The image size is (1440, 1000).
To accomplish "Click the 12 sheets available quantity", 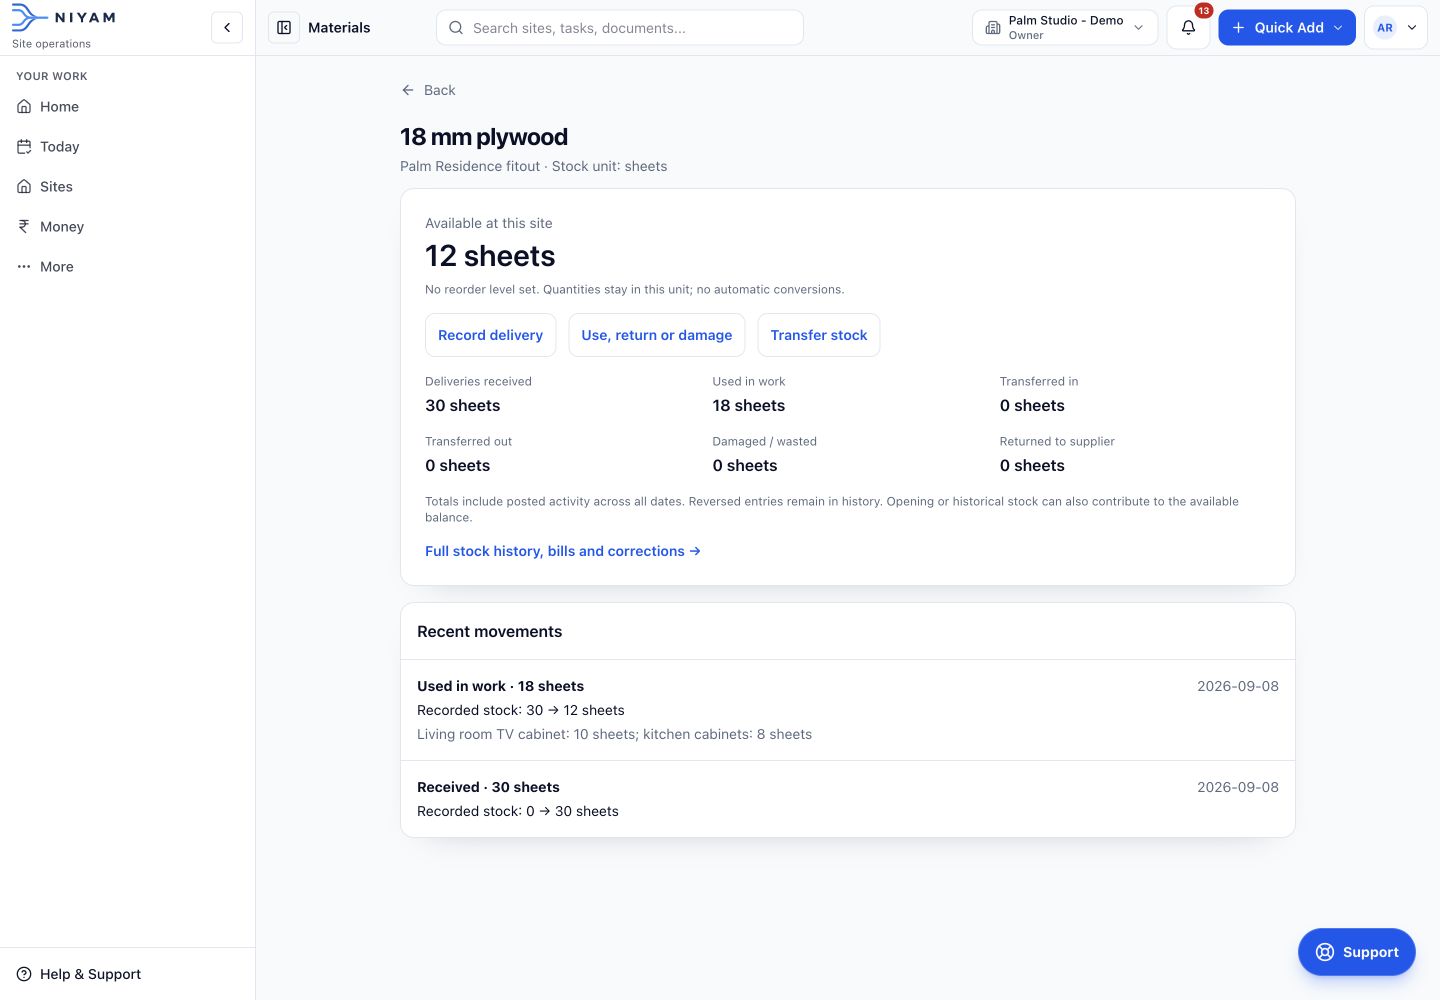I will pos(490,256).
